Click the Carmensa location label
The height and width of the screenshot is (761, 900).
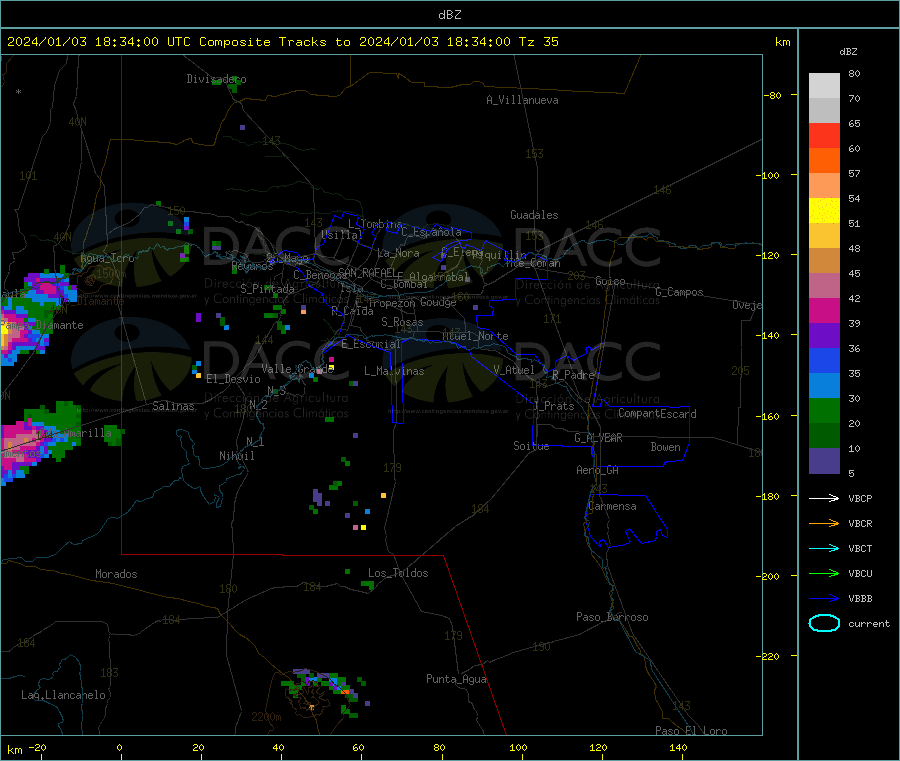click(612, 506)
